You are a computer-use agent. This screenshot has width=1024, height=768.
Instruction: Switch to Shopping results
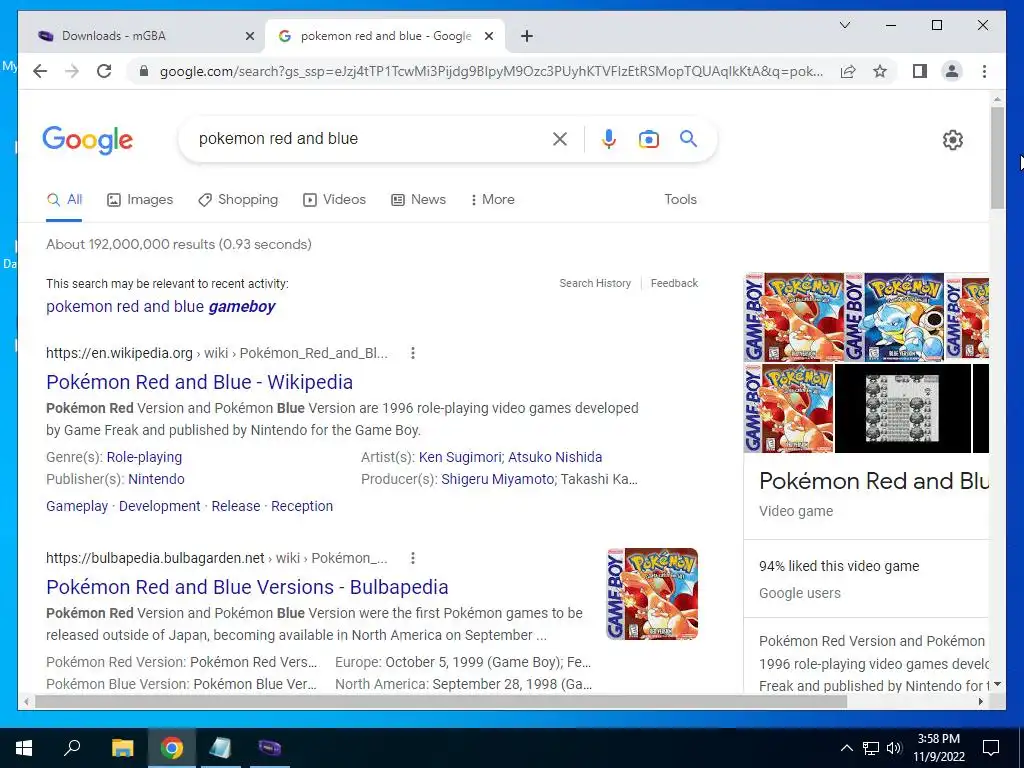click(238, 200)
